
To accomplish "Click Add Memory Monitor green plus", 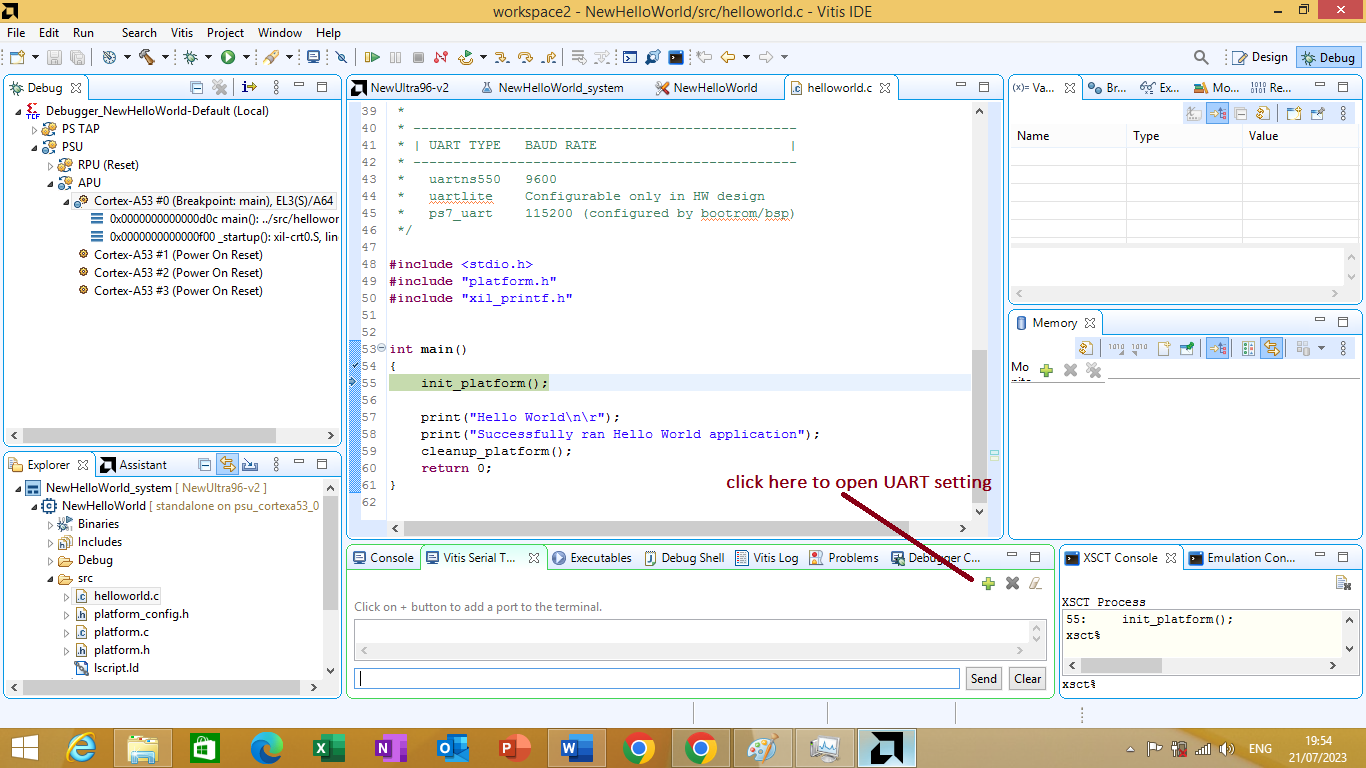I will [x=1046, y=370].
